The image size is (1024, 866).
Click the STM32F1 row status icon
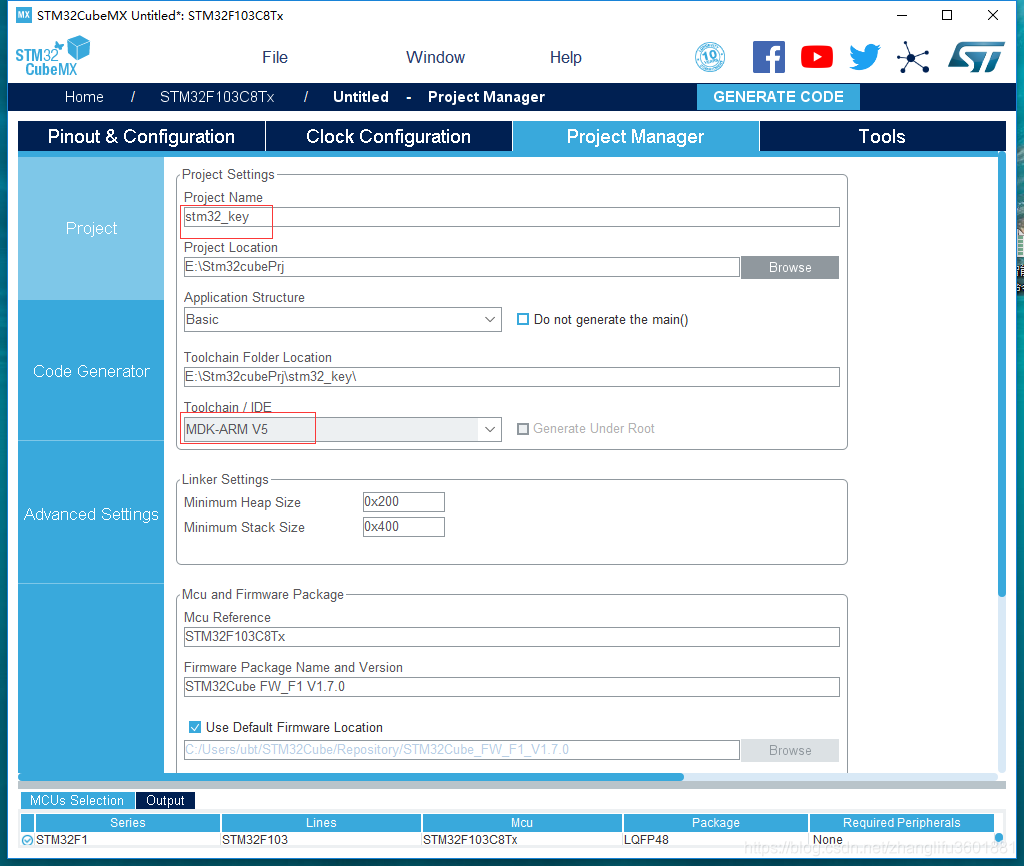(27, 840)
